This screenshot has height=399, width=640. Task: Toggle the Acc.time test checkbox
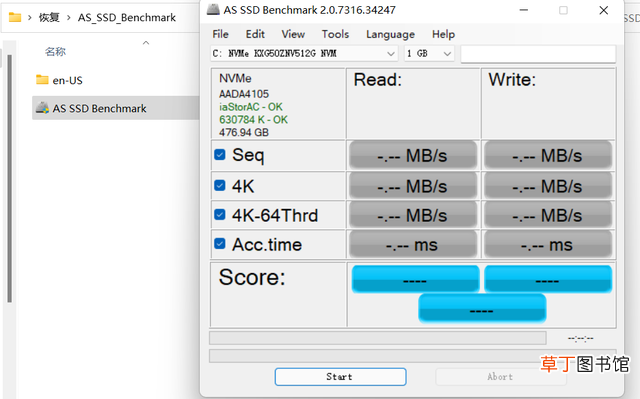[x=220, y=244]
